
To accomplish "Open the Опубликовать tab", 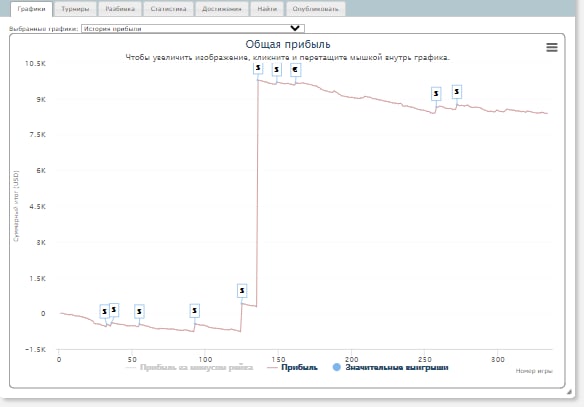I will pos(315,9).
